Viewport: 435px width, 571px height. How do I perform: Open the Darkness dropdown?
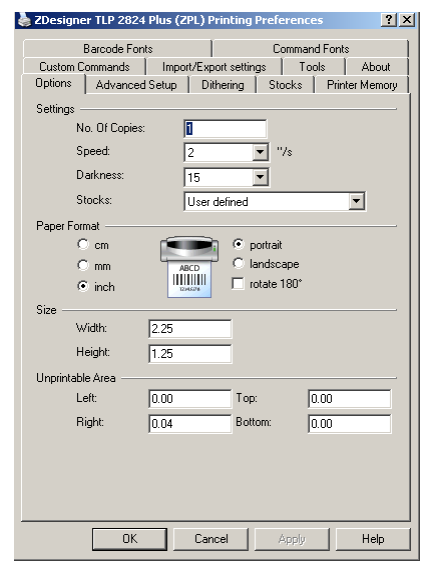coord(260,177)
